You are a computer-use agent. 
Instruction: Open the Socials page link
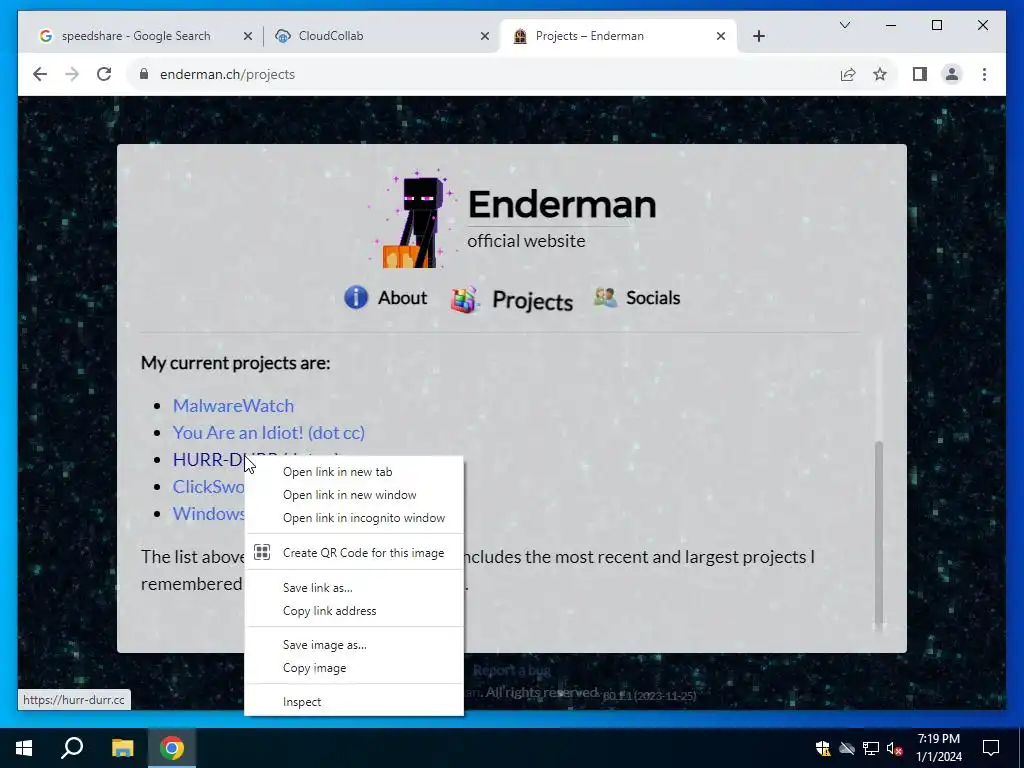(x=653, y=298)
